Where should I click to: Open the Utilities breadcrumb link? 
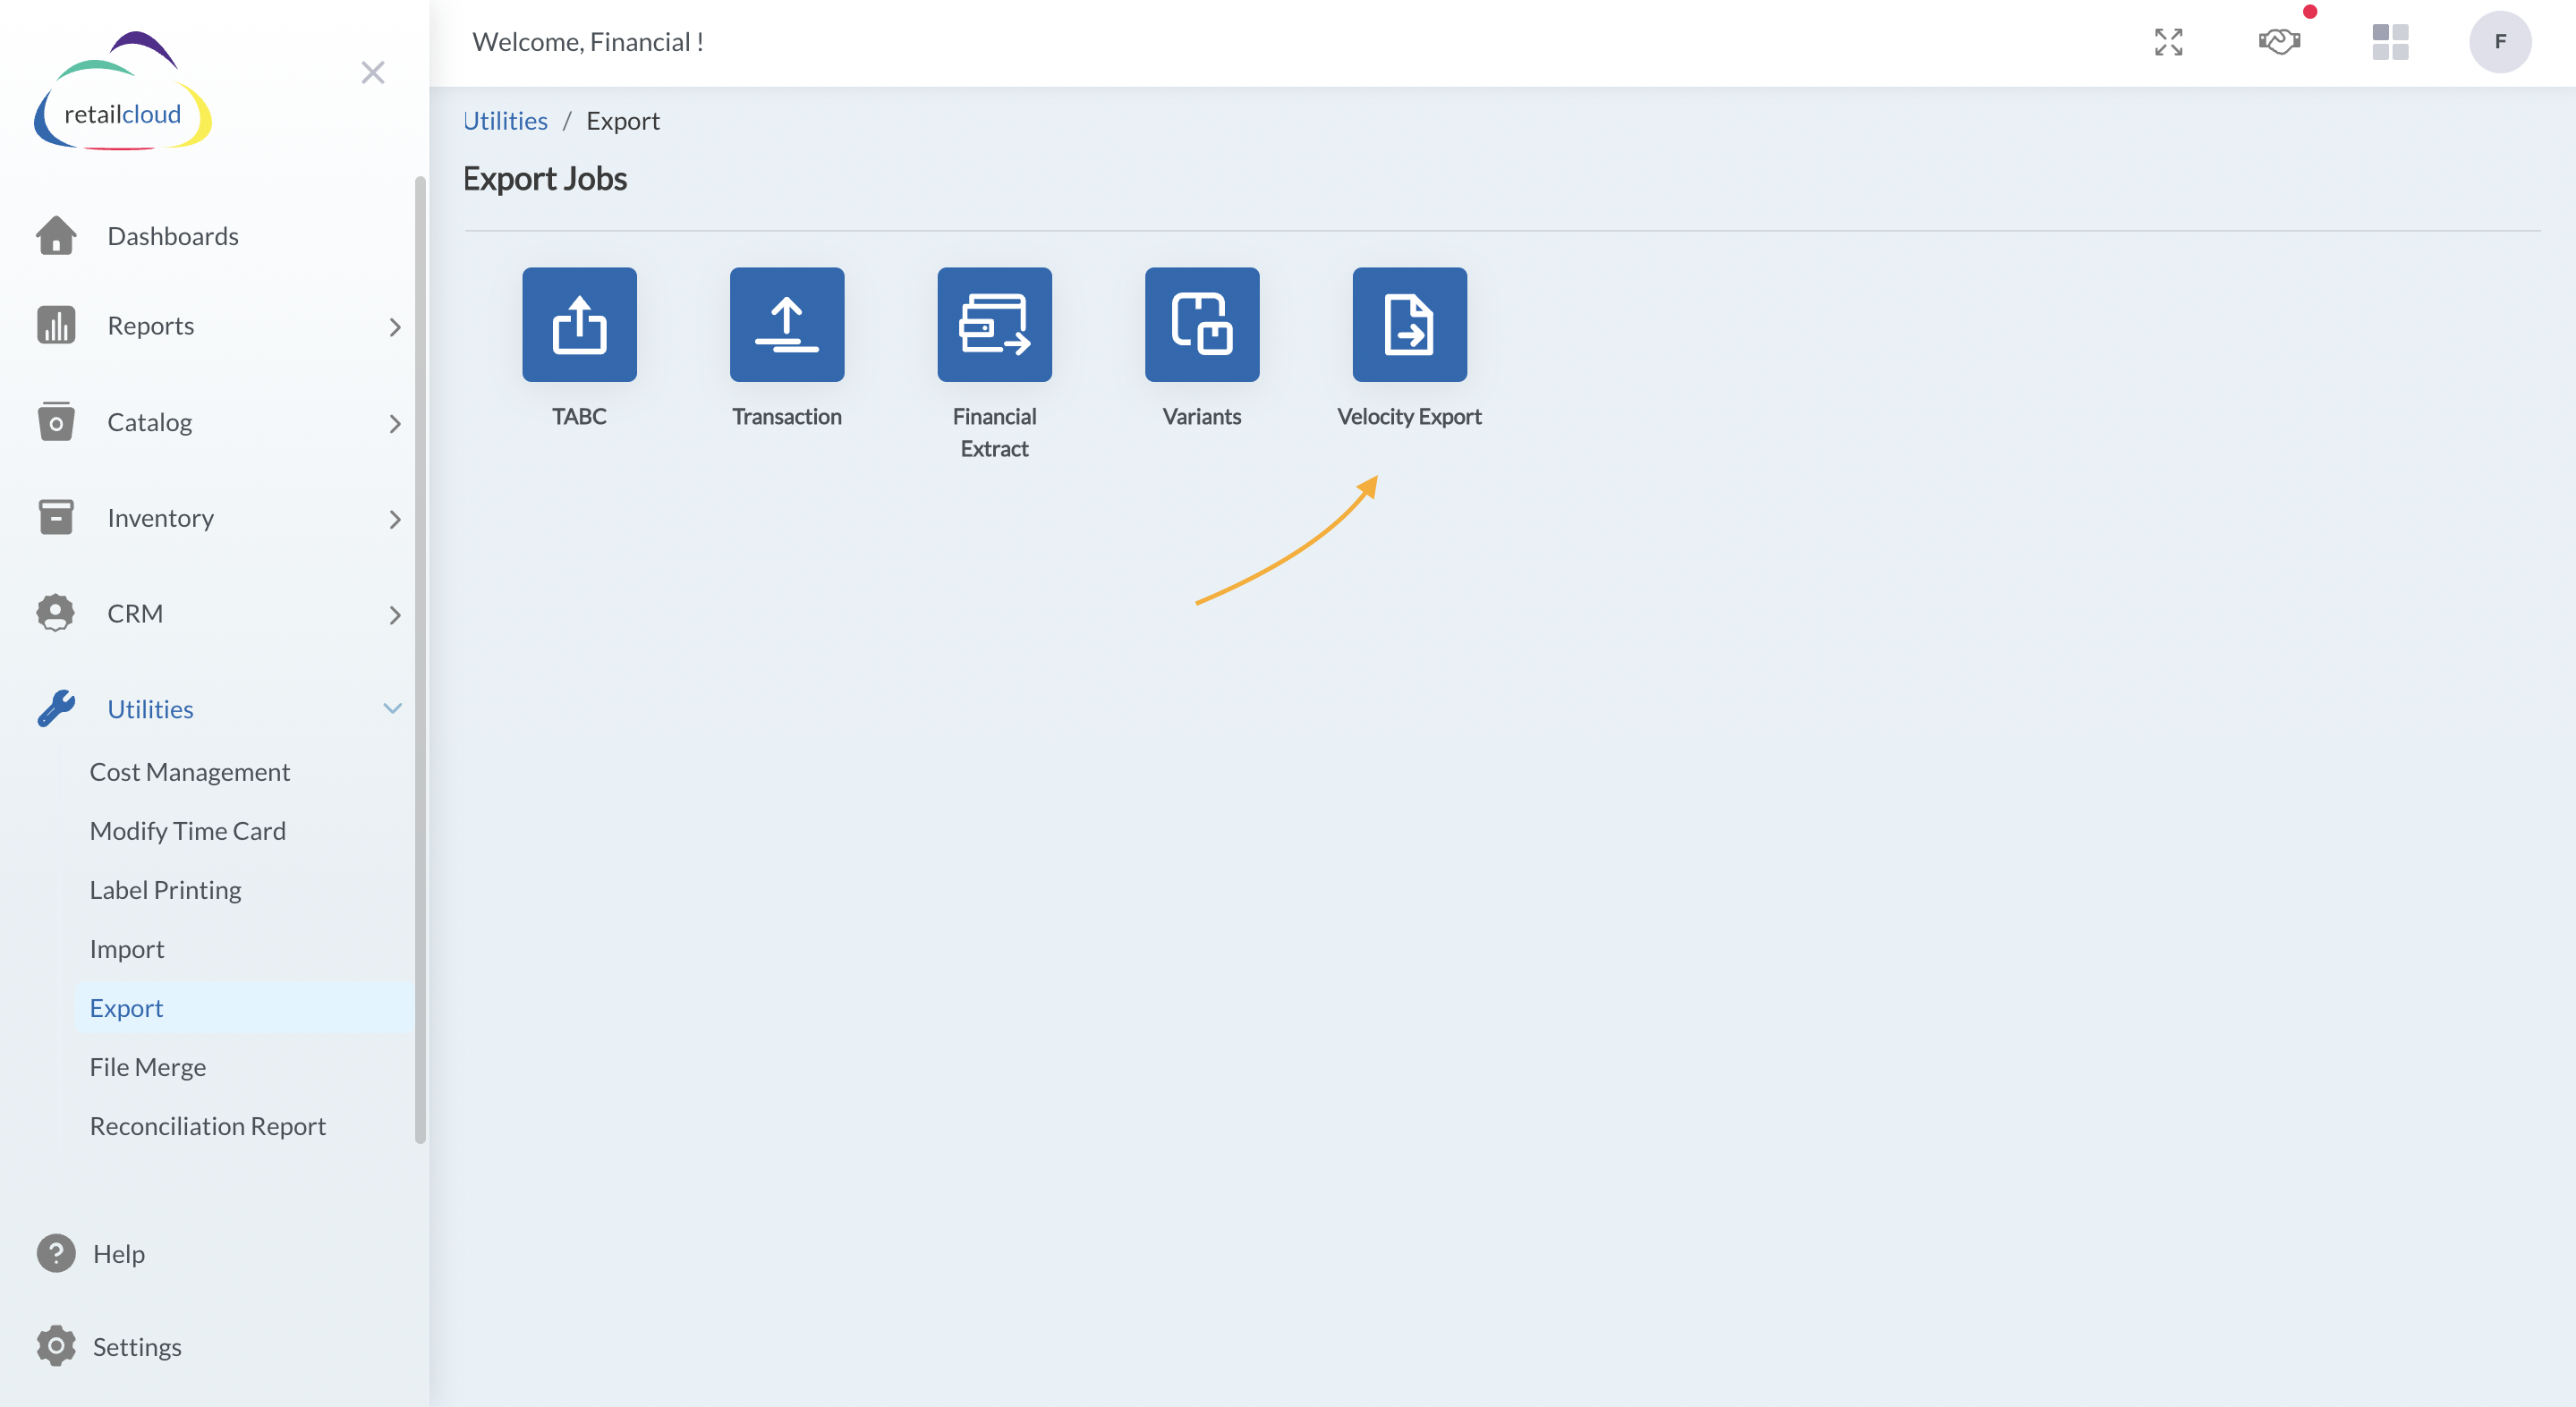click(505, 120)
